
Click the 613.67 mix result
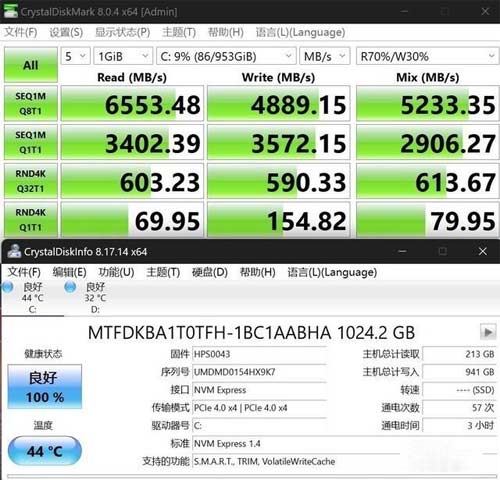(428, 181)
